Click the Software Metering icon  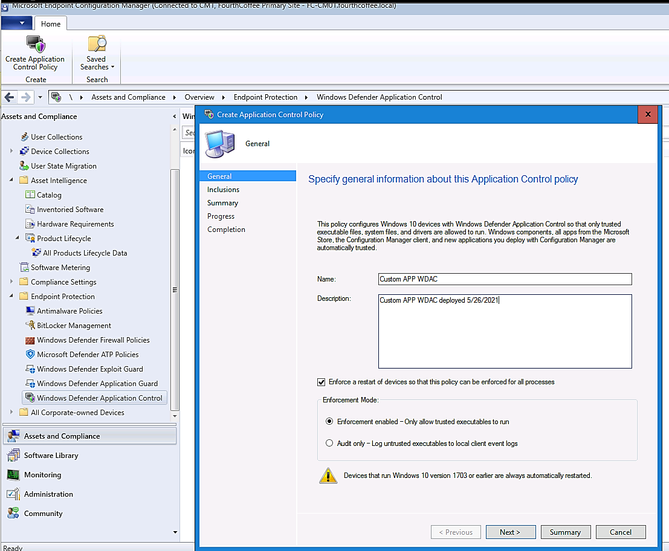pyautogui.click(x=24, y=268)
